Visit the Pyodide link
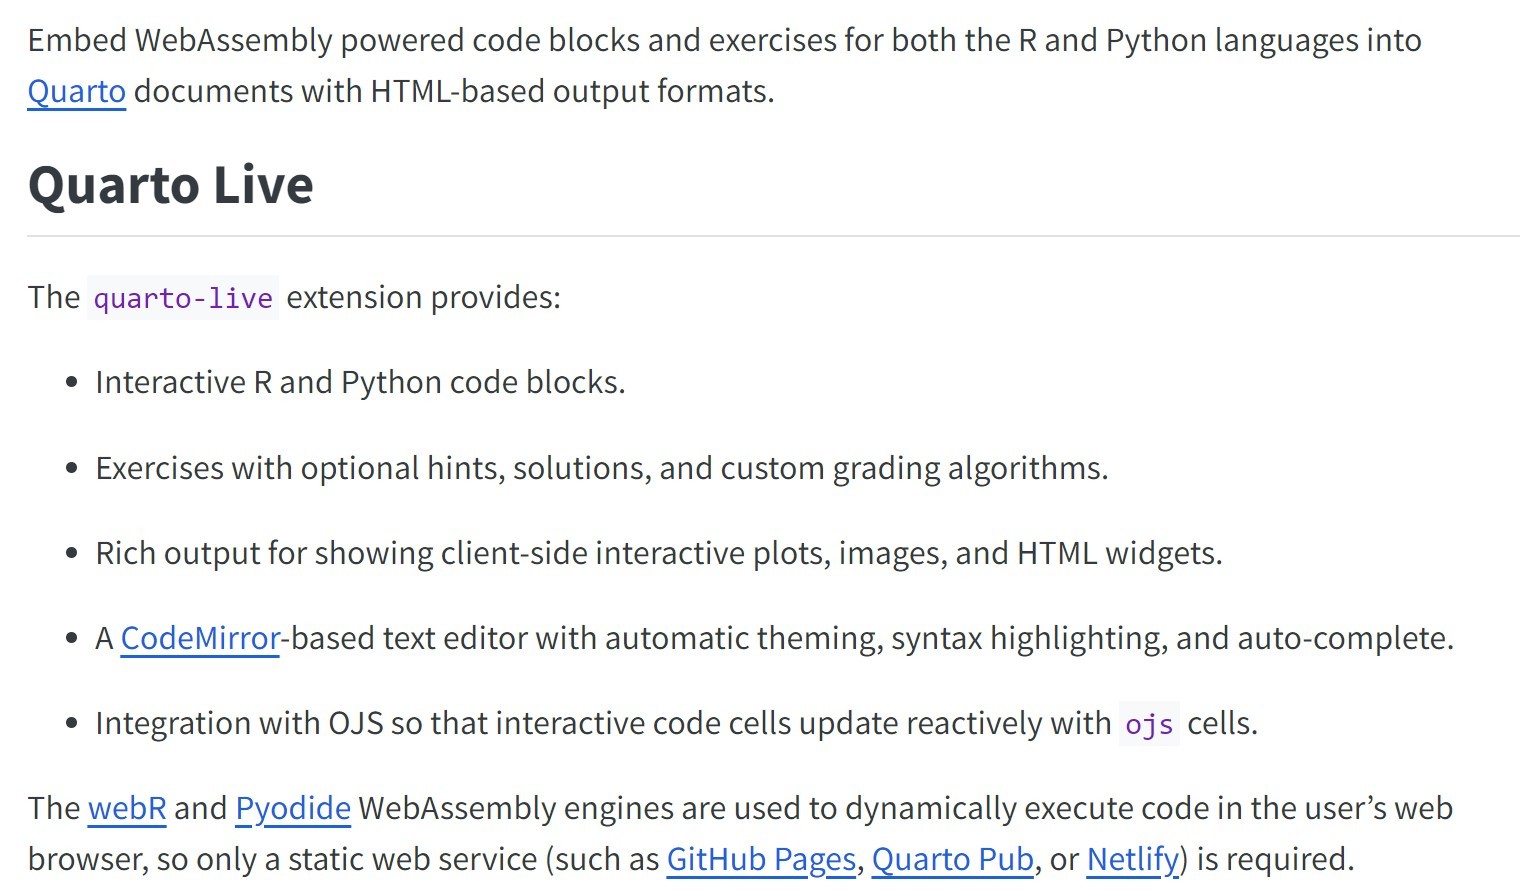 click(x=293, y=808)
